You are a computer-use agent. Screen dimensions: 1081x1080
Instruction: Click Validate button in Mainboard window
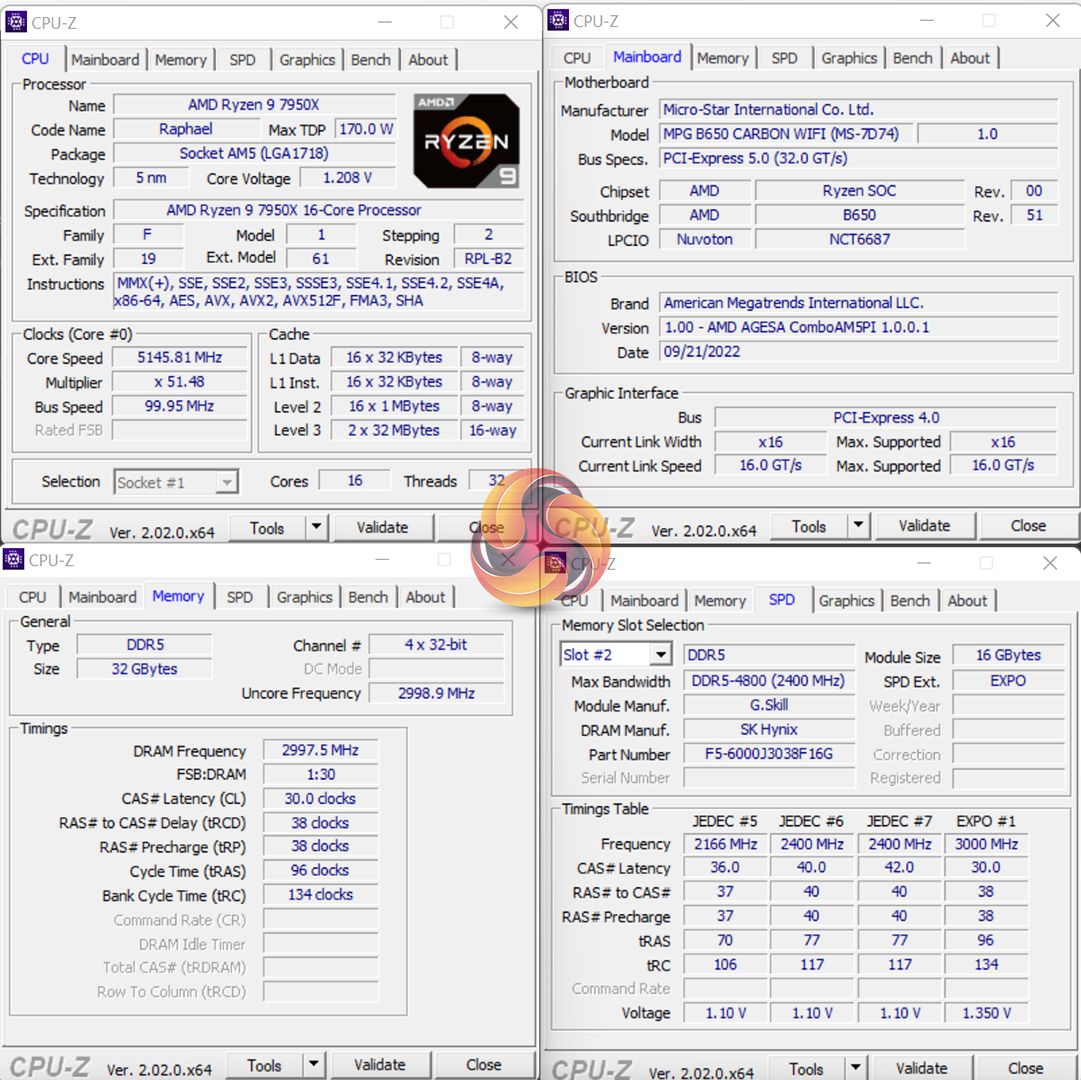pyautogui.click(x=925, y=525)
